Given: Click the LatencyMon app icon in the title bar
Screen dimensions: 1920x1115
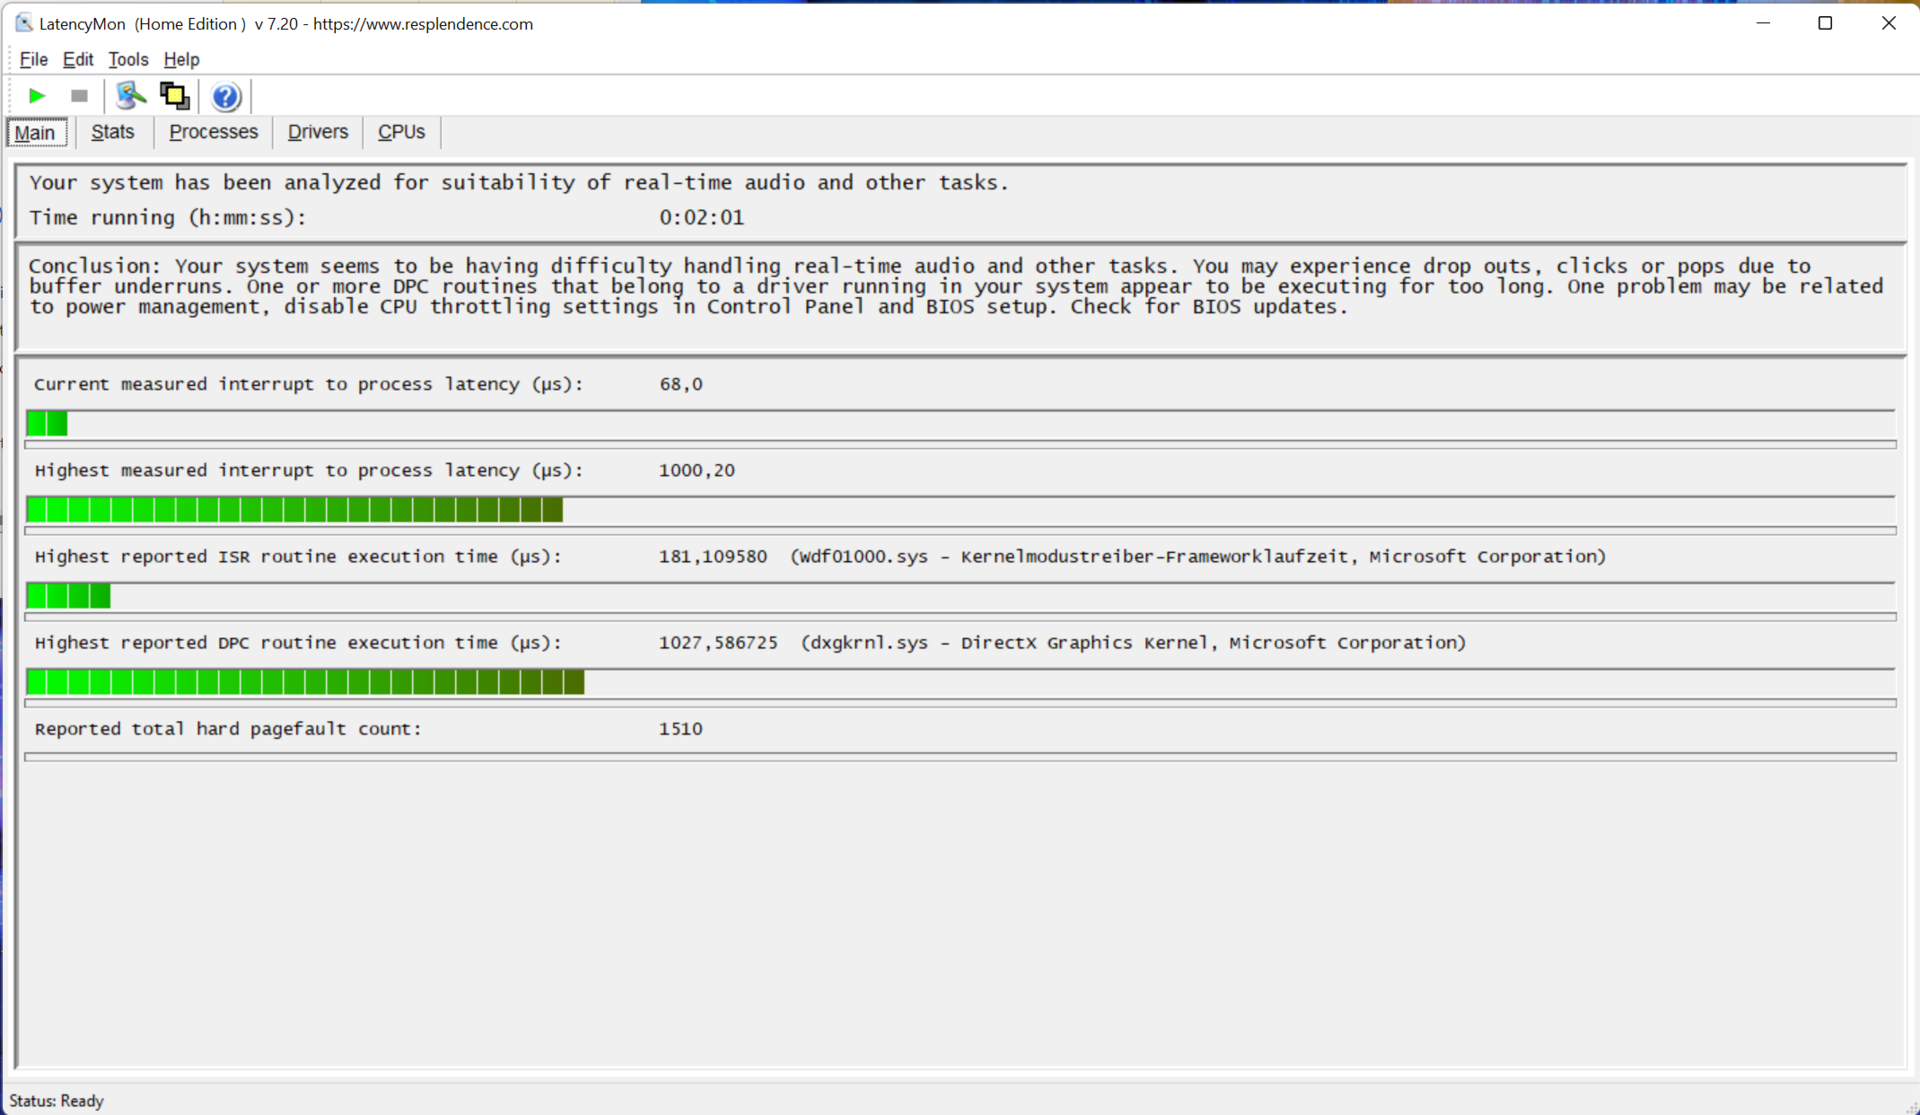Looking at the screenshot, I should point(23,23).
